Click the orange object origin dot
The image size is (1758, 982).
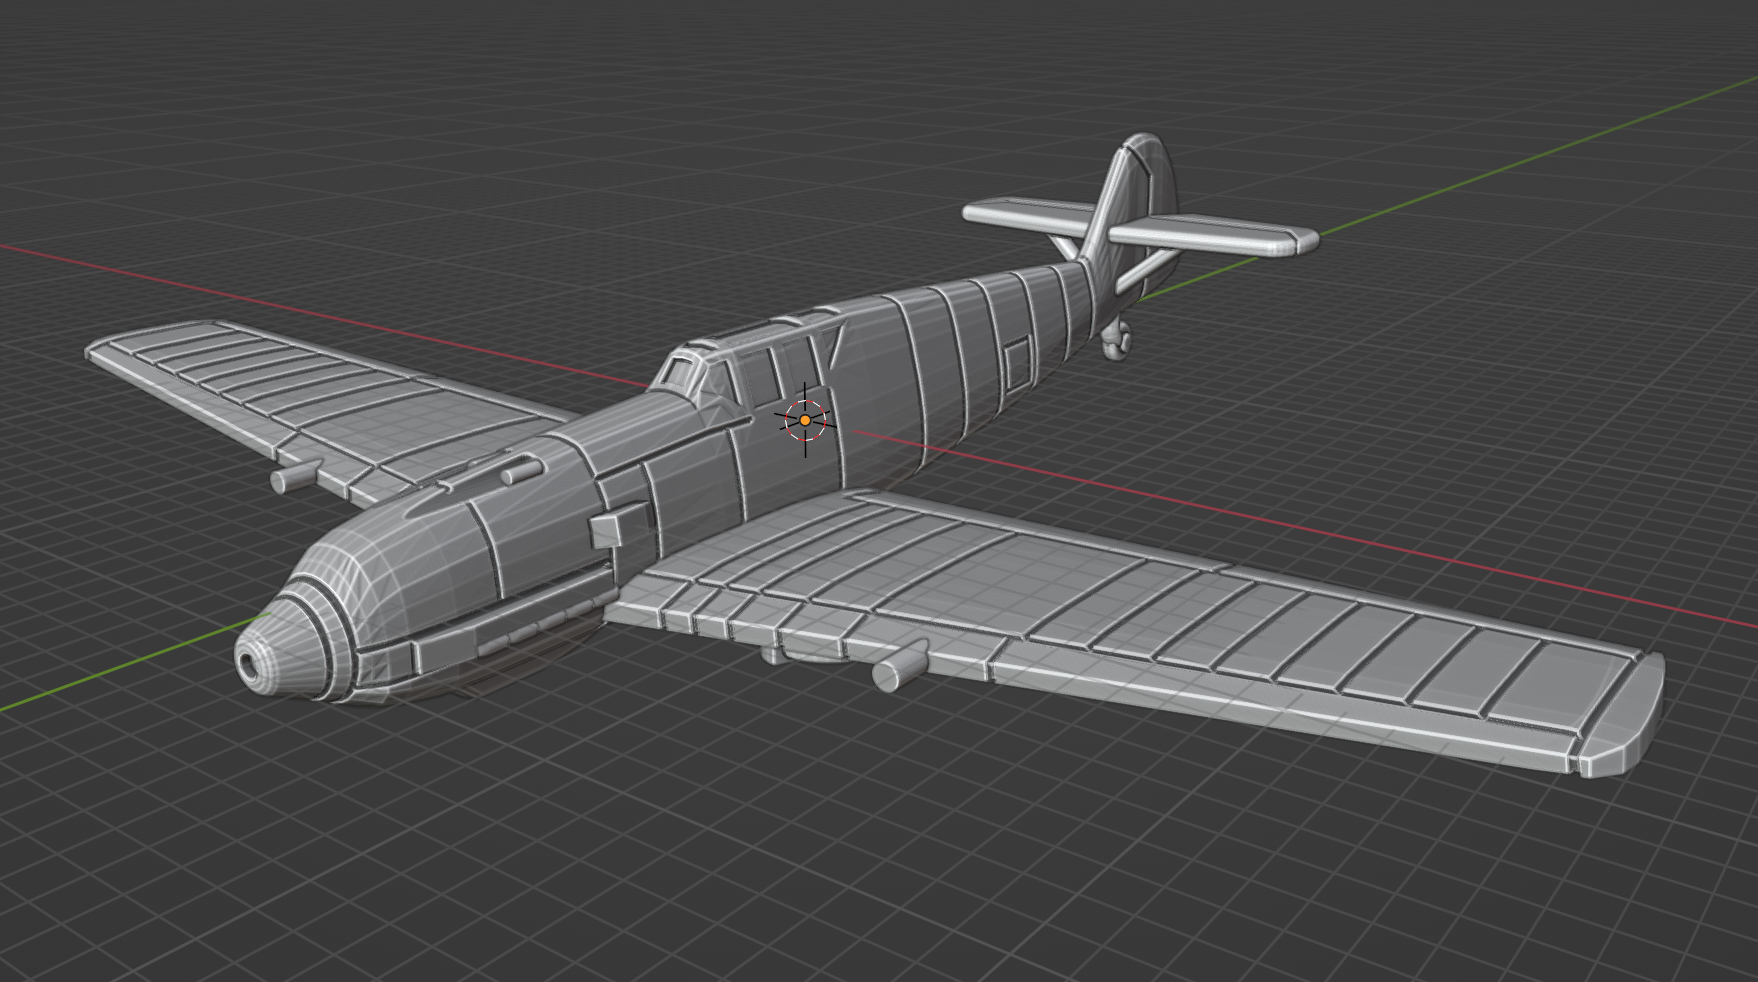(x=805, y=421)
